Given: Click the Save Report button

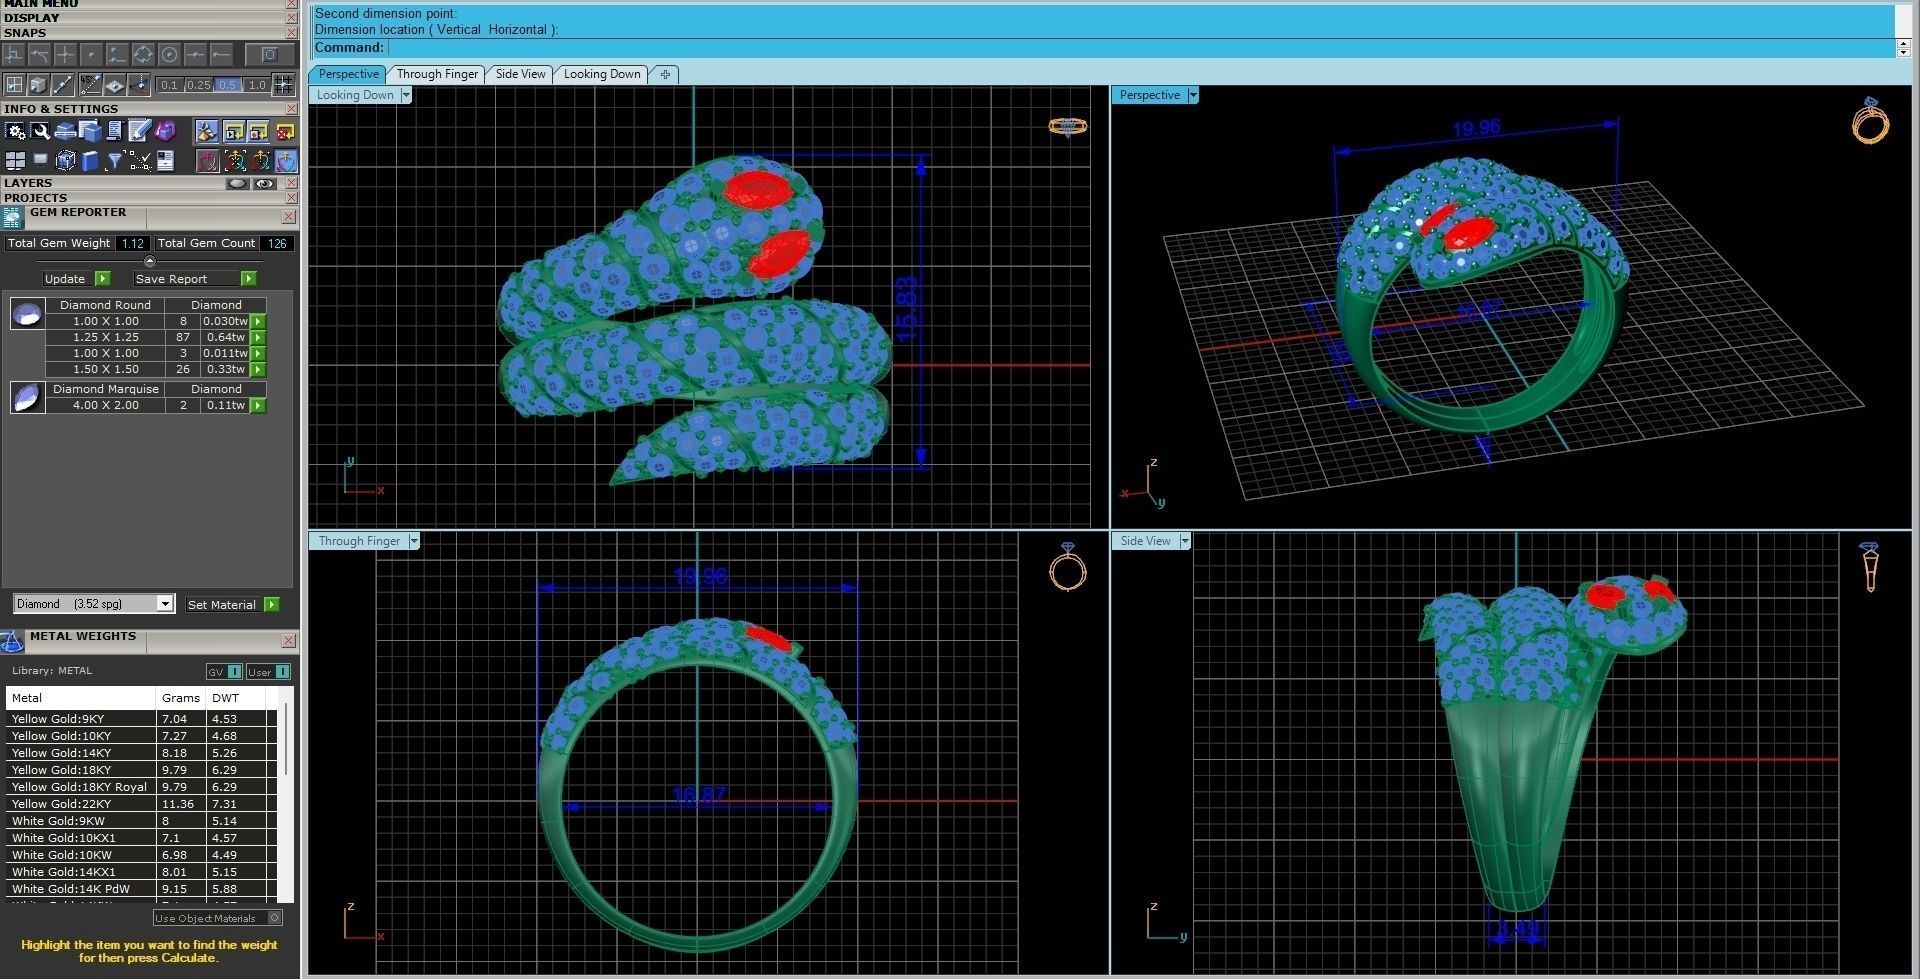Looking at the screenshot, I should click(194, 279).
